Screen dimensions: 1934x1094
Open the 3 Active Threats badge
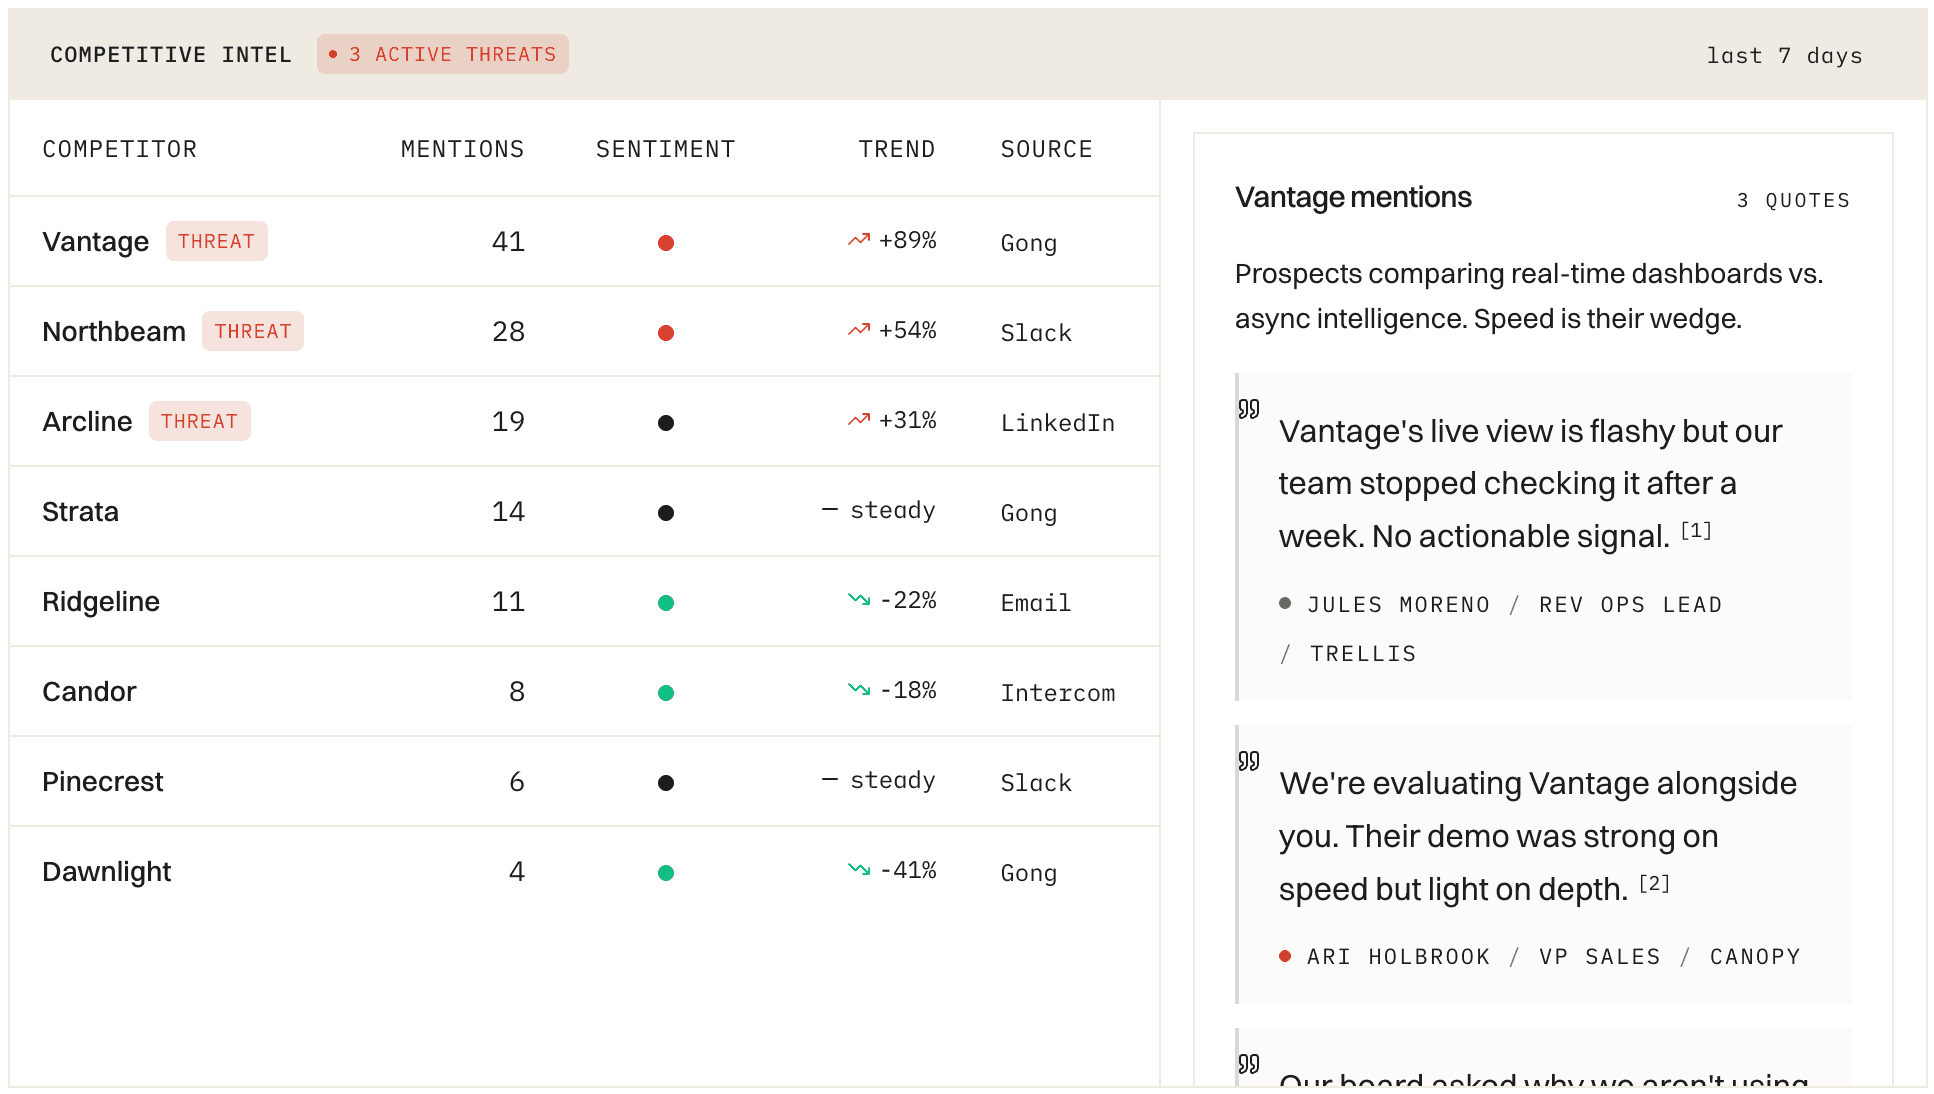(x=443, y=54)
